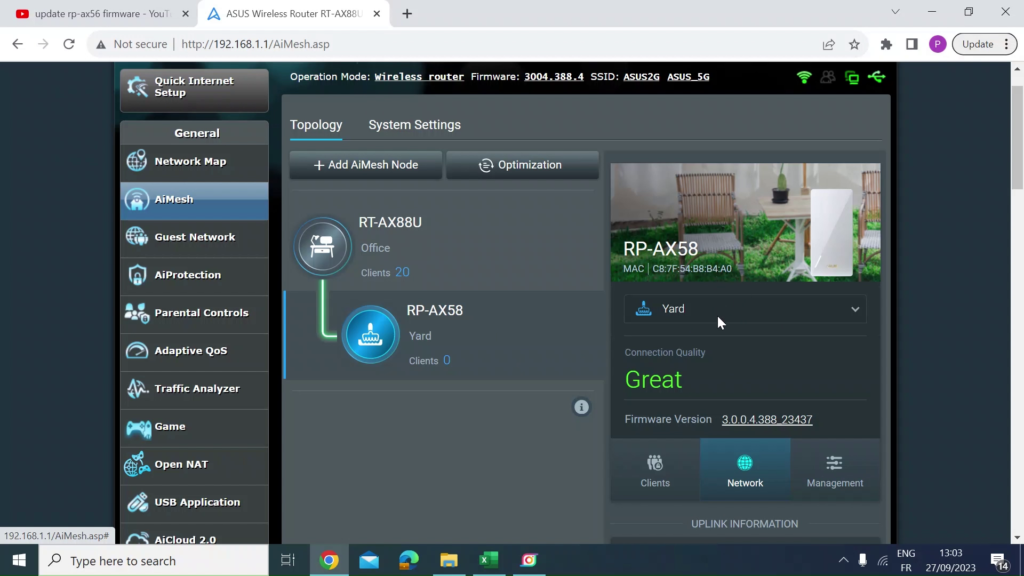Open Open NAT settings
The height and width of the screenshot is (576, 1024).
194,464
